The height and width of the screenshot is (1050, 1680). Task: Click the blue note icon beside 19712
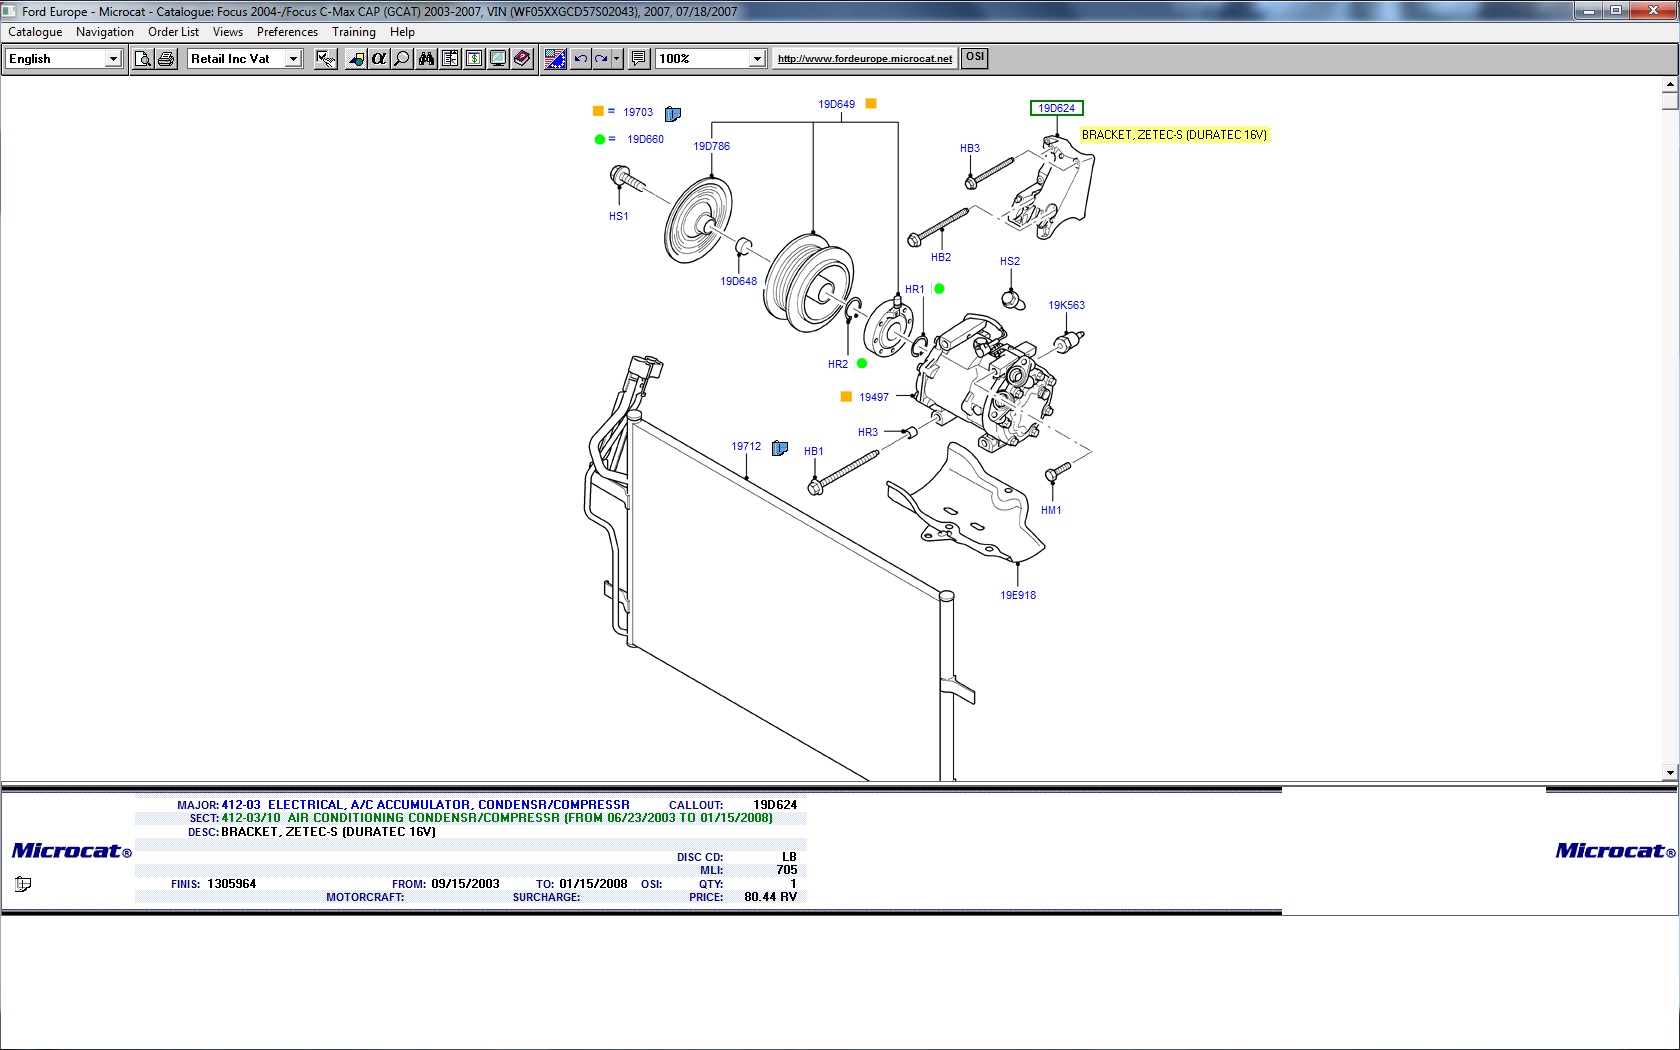click(780, 448)
